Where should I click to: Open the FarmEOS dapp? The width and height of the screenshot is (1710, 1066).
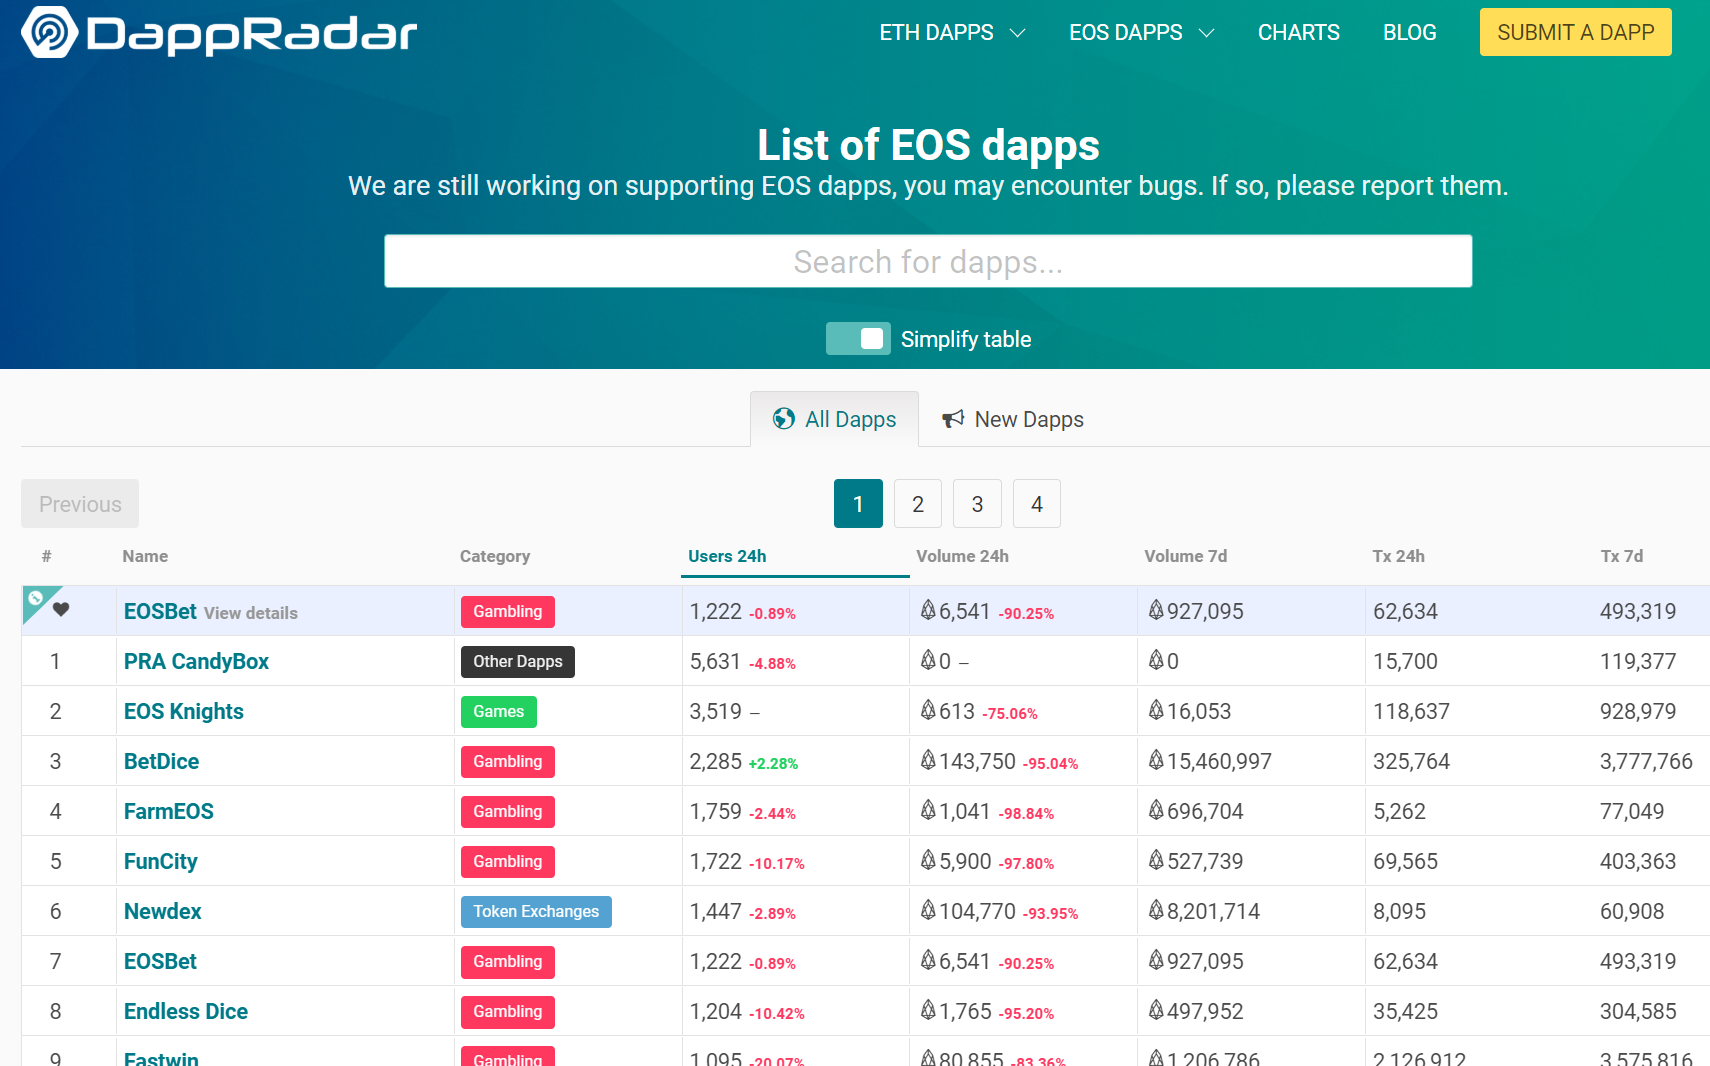coord(169,811)
